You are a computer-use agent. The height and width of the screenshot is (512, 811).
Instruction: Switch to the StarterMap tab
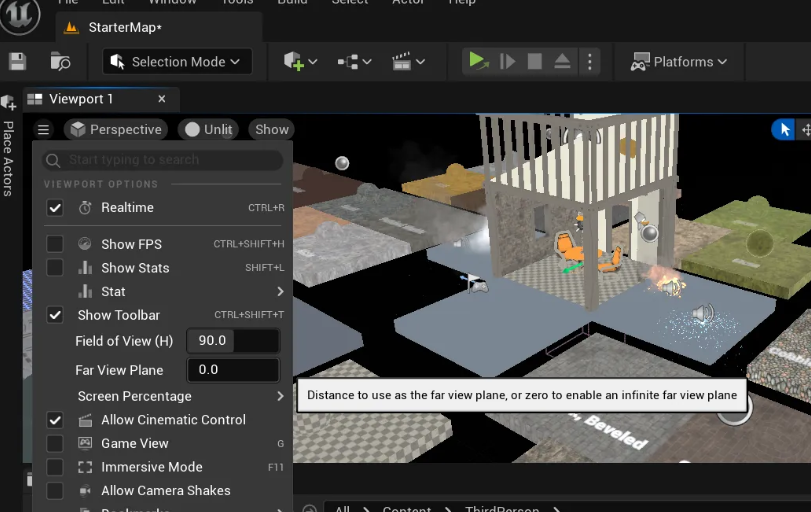tap(125, 27)
